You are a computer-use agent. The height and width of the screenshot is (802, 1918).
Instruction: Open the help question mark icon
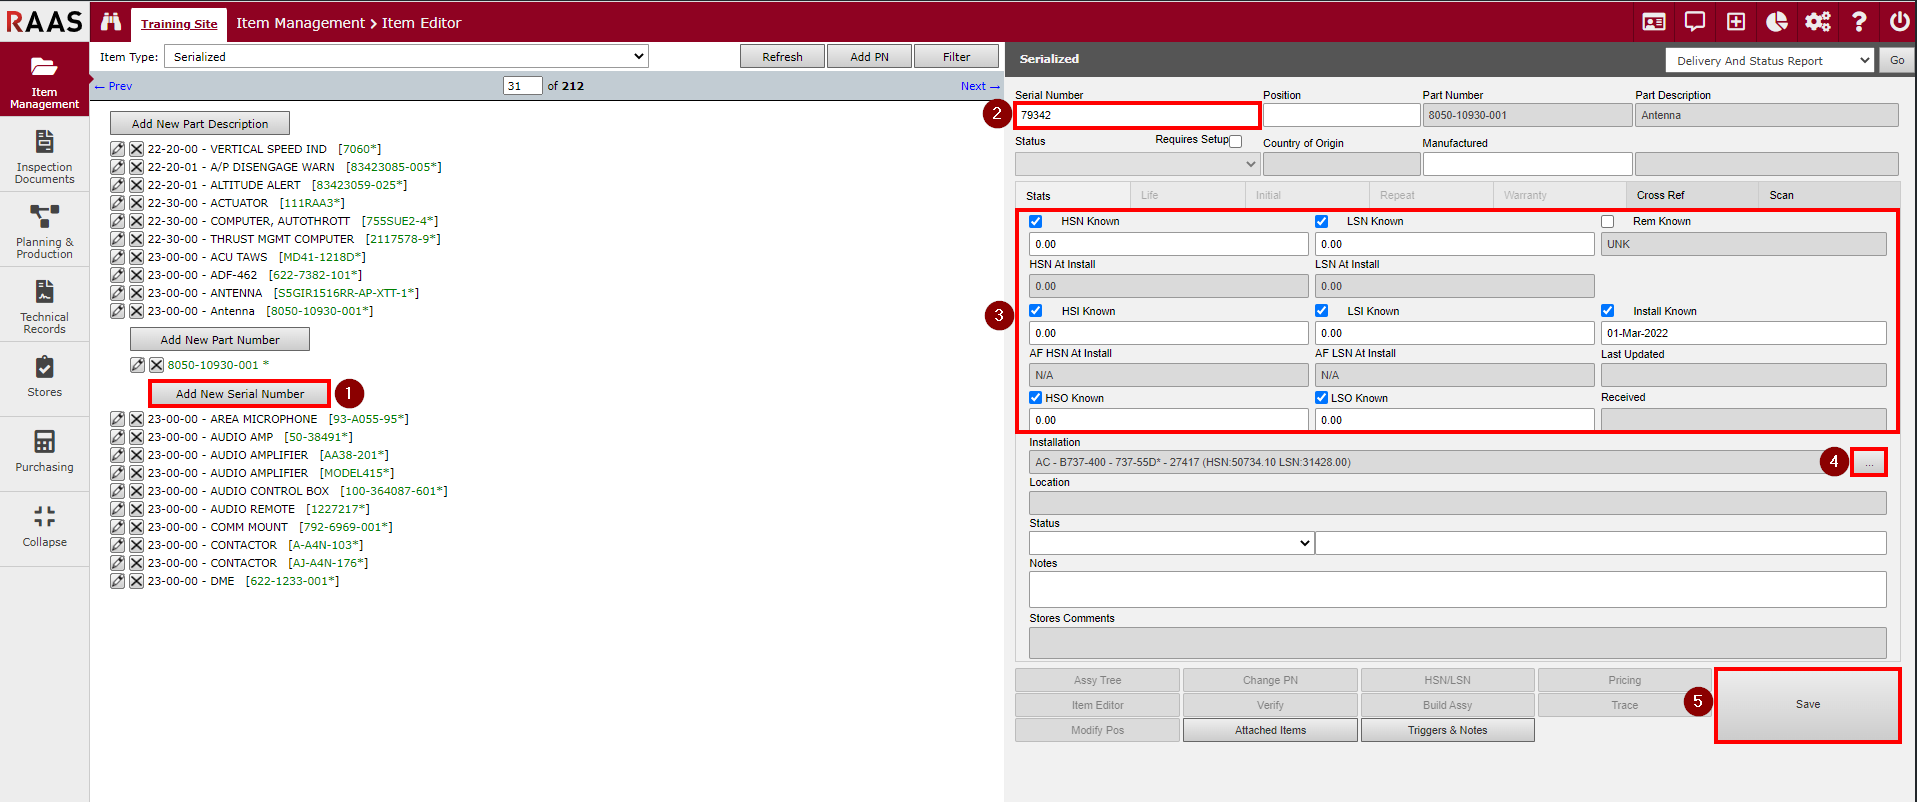(x=1859, y=22)
